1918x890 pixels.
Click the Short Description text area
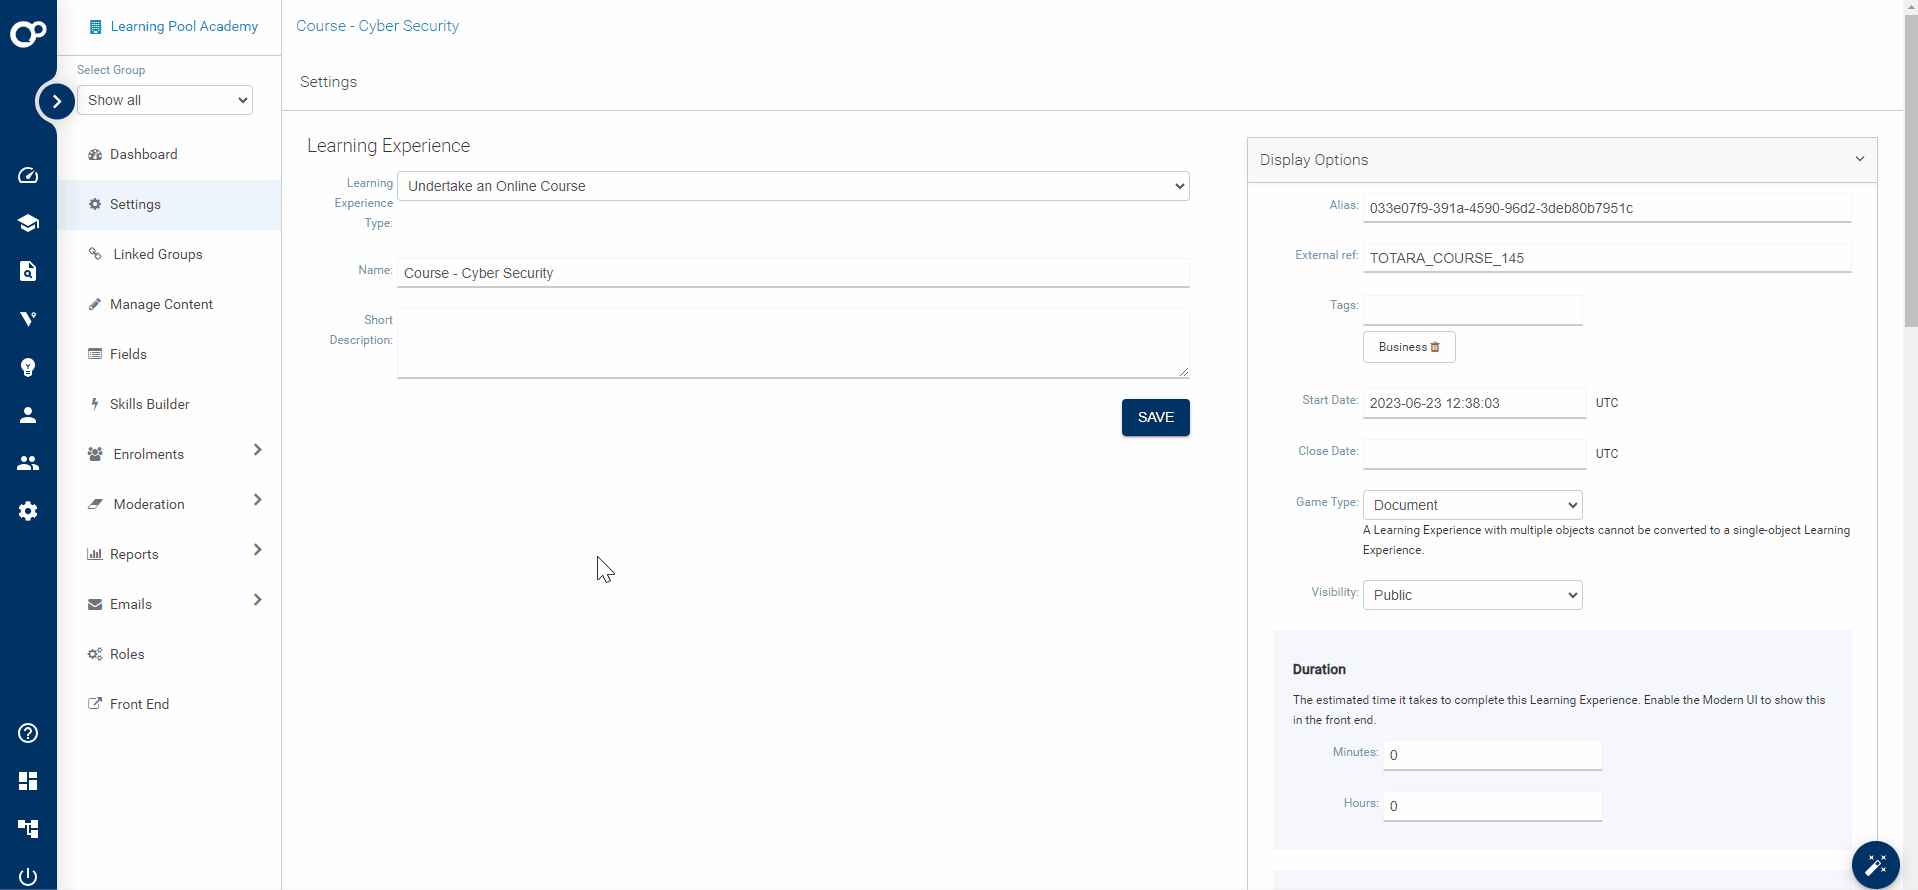coord(793,343)
